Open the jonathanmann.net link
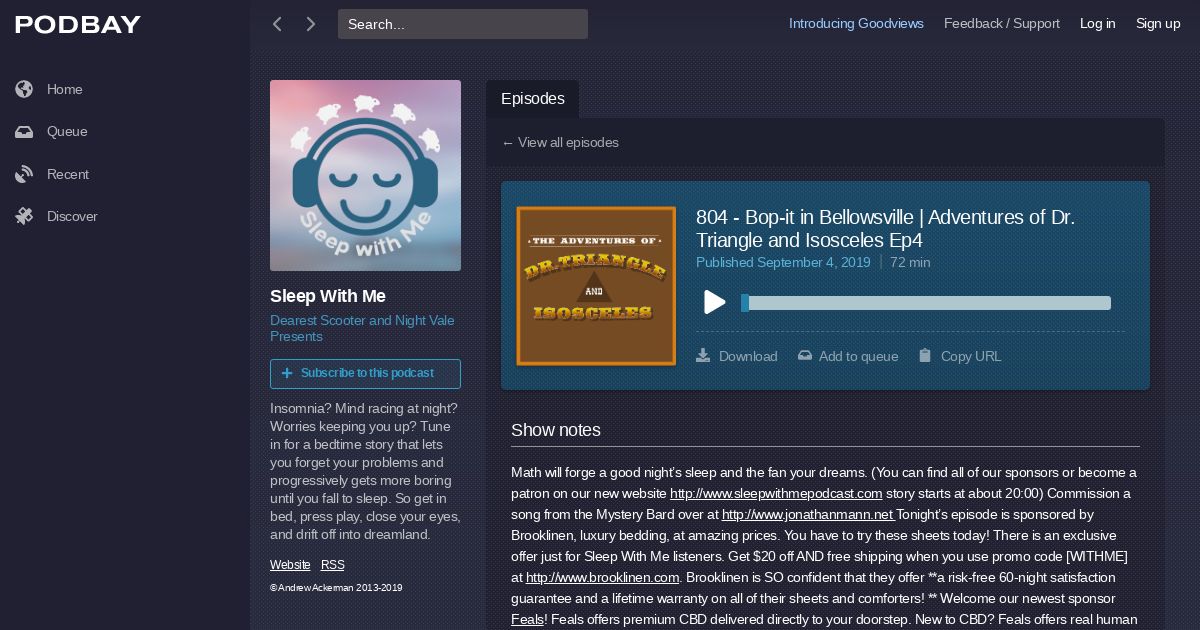The height and width of the screenshot is (630, 1200). pyautogui.click(x=808, y=514)
